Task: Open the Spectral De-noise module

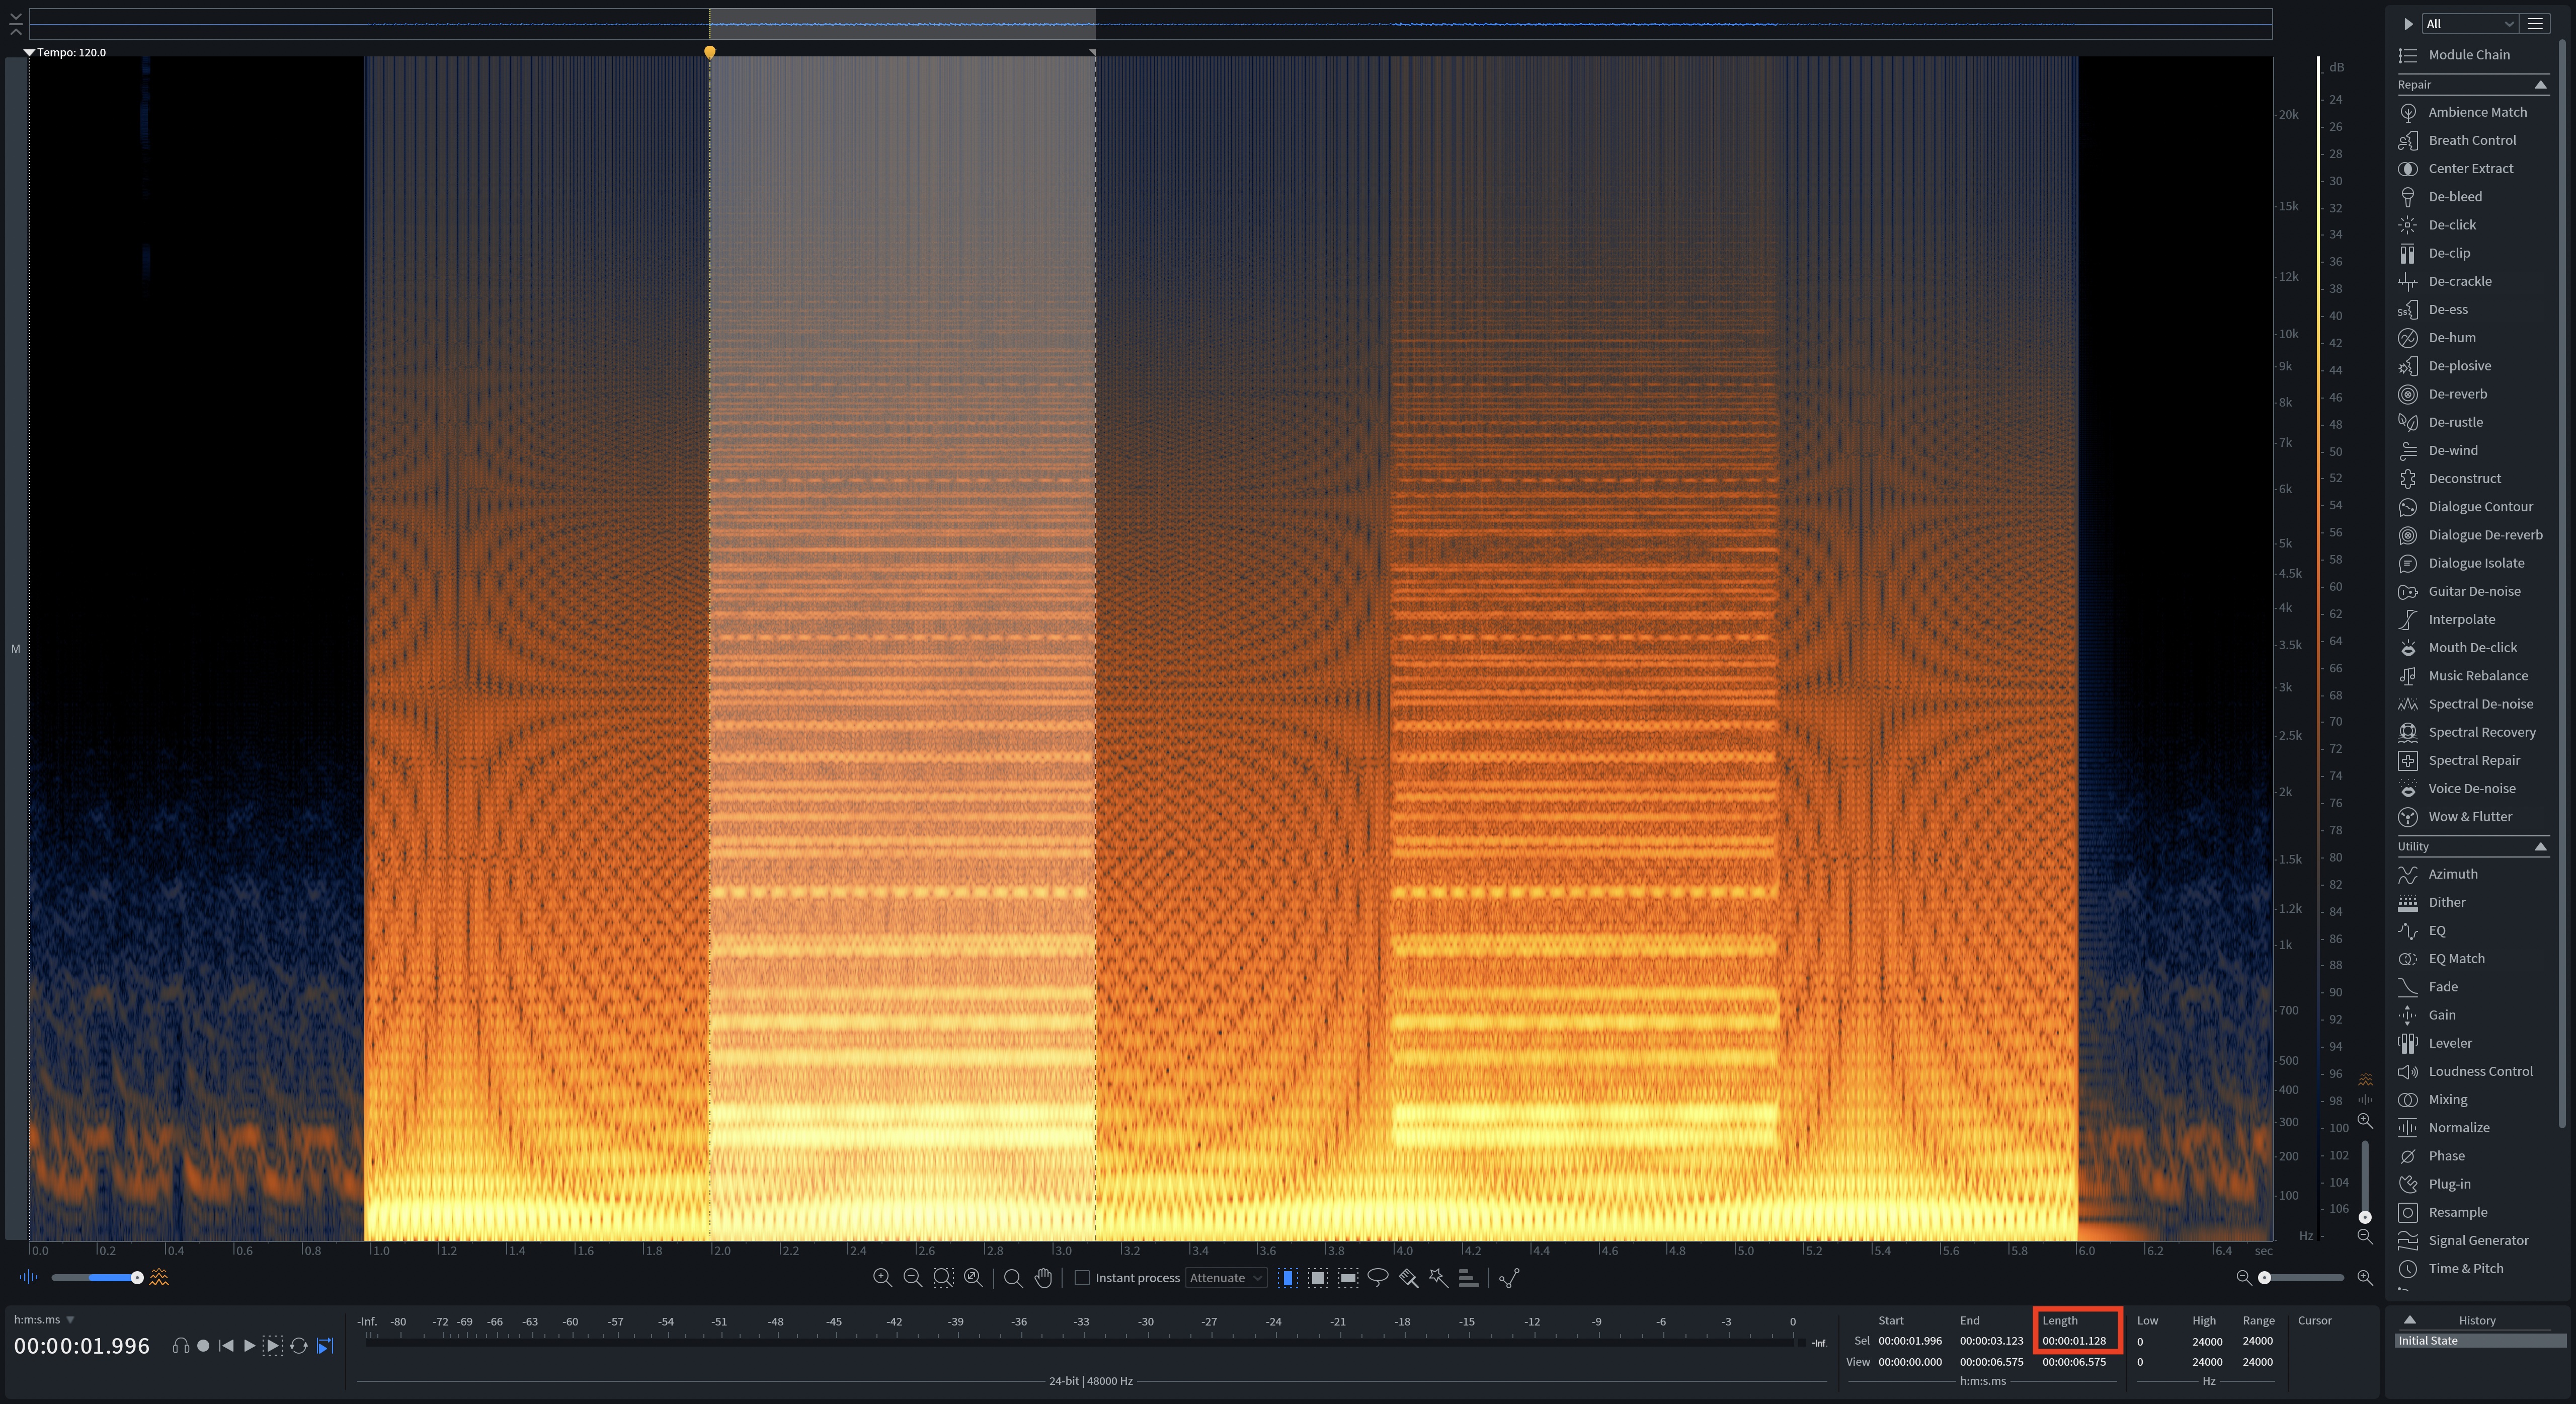Action: click(2480, 704)
